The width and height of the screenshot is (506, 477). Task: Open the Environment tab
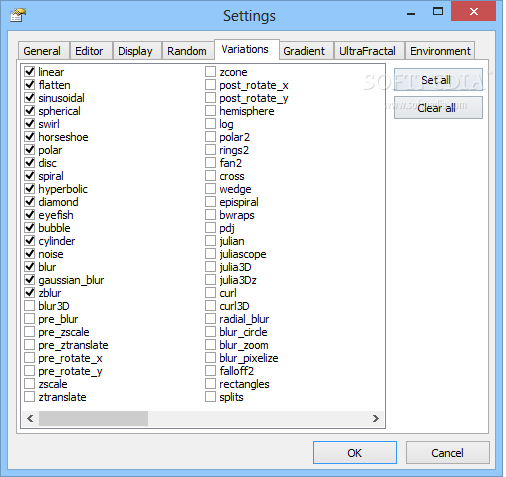pos(440,51)
